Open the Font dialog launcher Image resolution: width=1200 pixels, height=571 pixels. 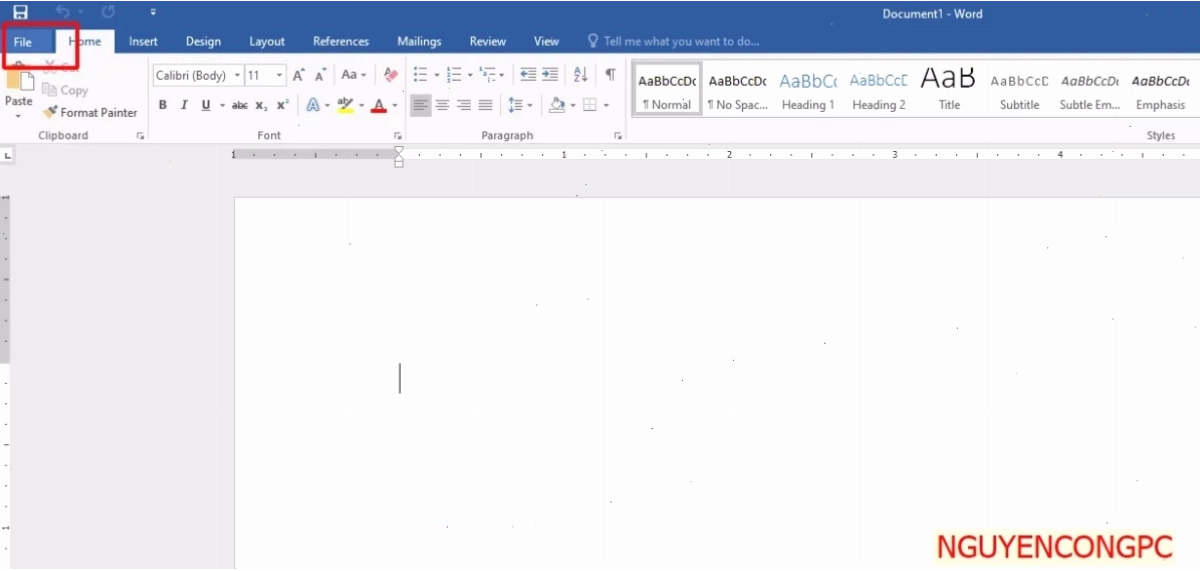click(x=397, y=136)
